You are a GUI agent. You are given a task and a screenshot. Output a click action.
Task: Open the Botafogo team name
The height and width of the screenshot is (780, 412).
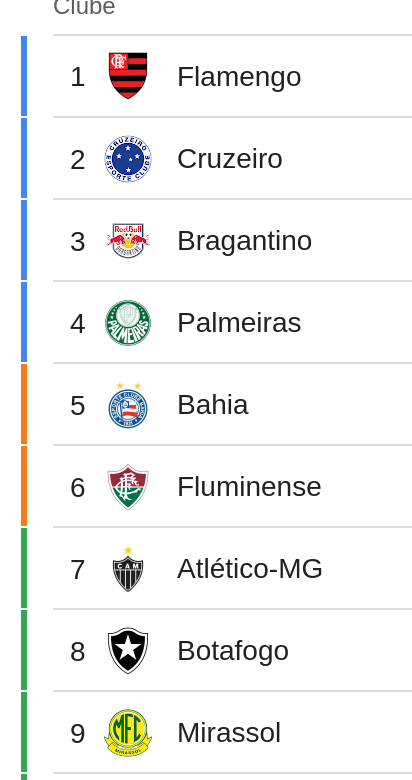tap(233, 651)
